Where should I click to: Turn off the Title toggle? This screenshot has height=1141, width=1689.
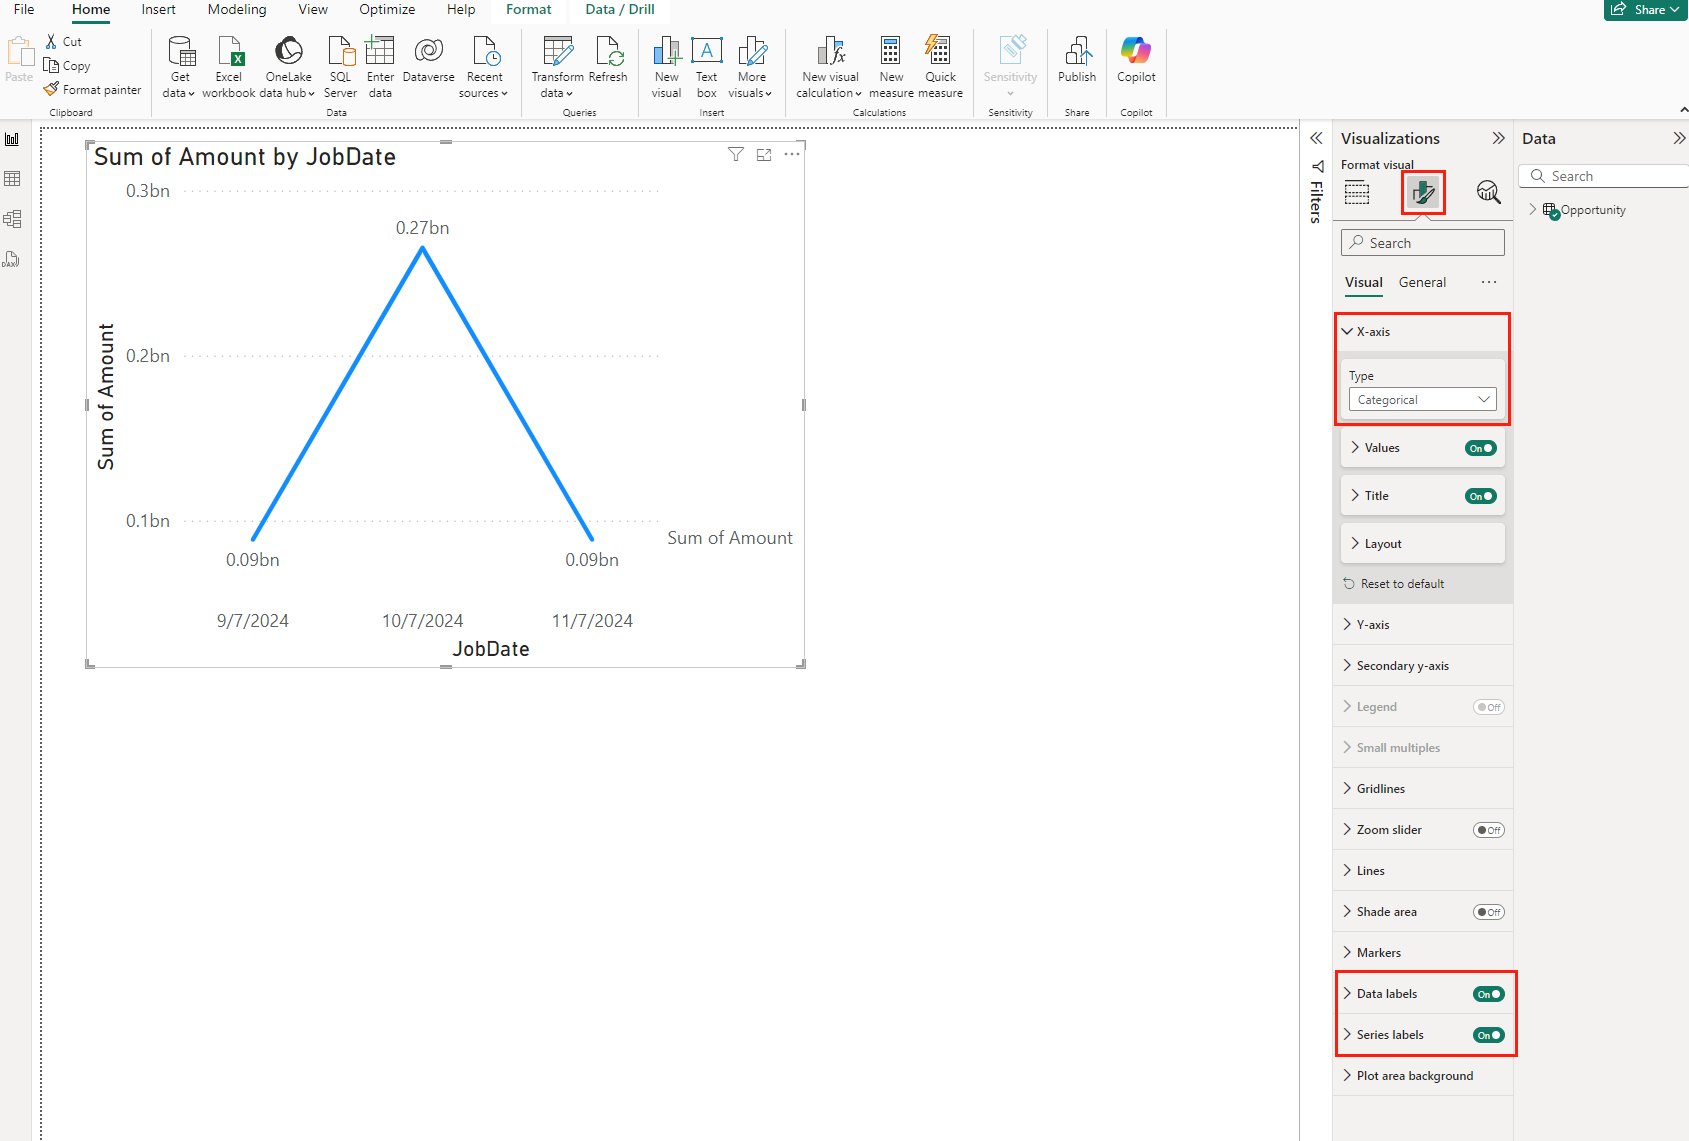[x=1480, y=495]
